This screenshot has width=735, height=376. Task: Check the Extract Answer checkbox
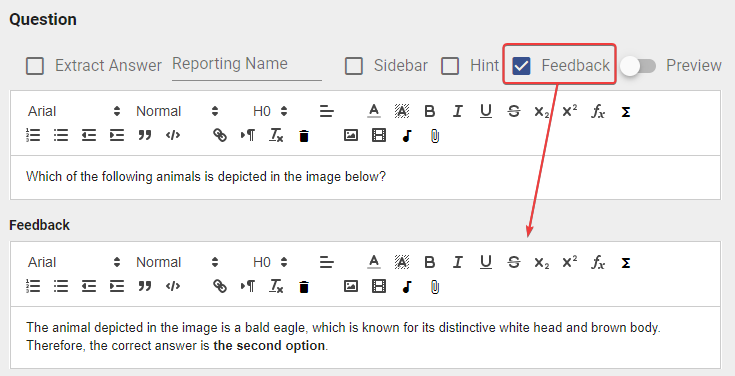pos(35,66)
